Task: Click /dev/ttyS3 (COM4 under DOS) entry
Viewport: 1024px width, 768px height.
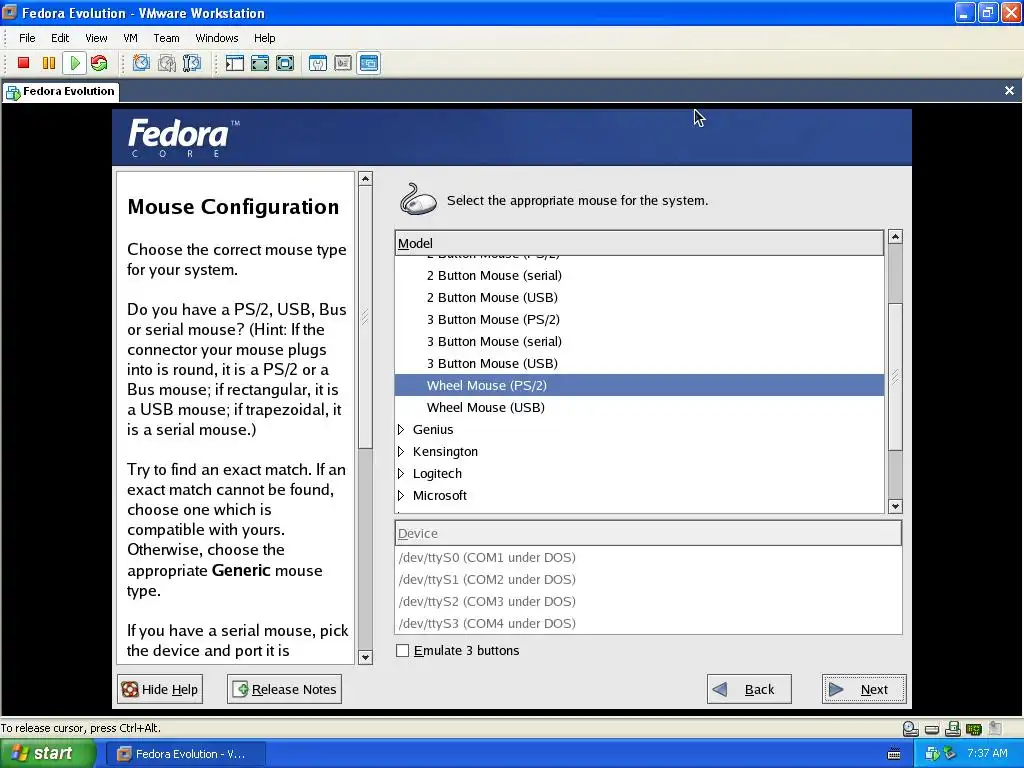Action: [x=648, y=623]
